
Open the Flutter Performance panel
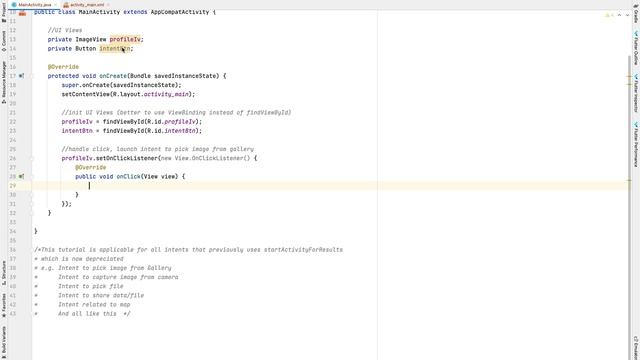tap(636, 144)
